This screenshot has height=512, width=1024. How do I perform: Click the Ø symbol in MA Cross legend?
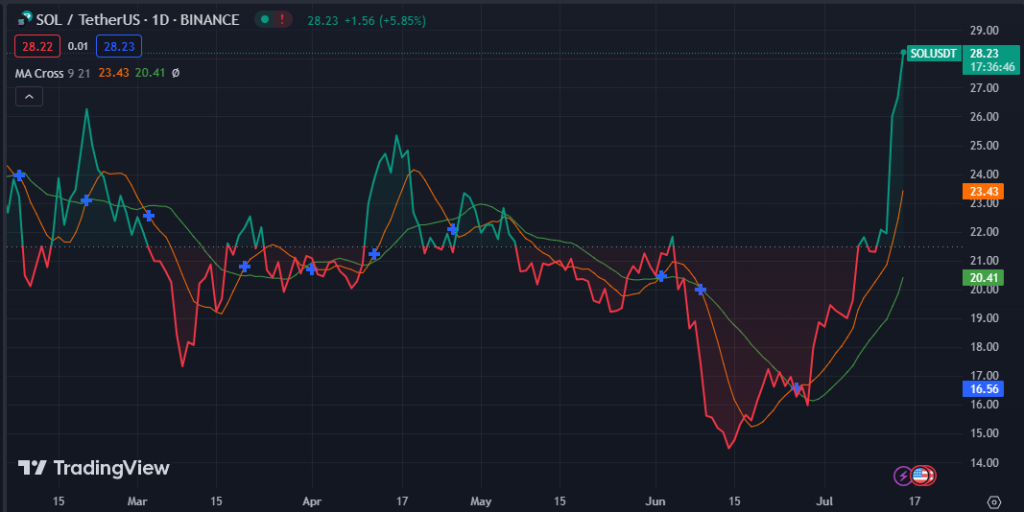pyautogui.click(x=176, y=73)
